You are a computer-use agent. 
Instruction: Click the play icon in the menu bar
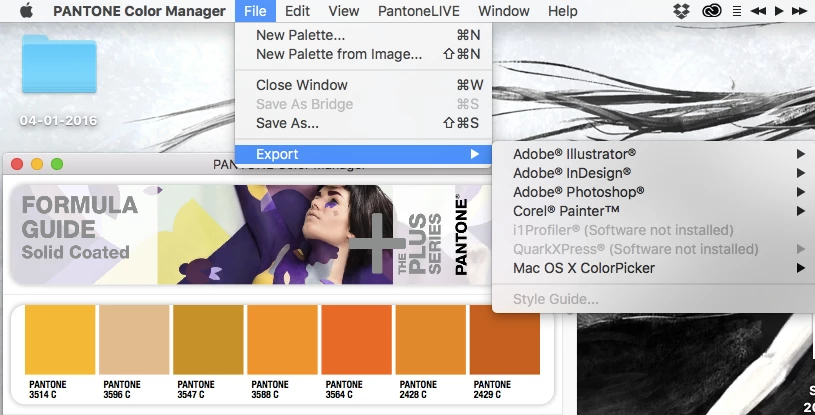coord(779,11)
